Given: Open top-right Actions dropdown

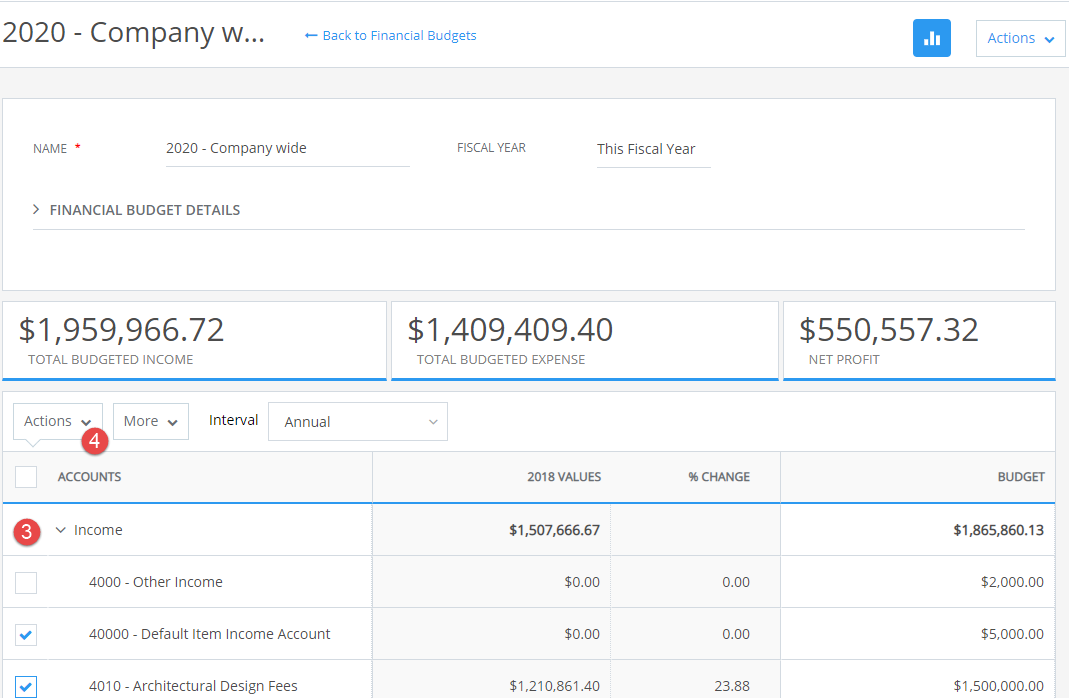Looking at the screenshot, I should pos(1021,38).
